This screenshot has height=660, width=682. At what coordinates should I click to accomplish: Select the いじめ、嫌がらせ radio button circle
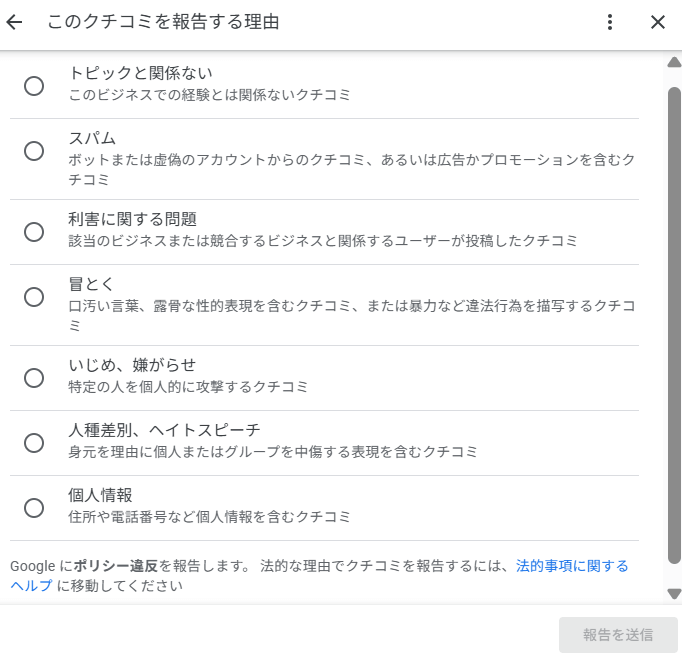coord(34,378)
